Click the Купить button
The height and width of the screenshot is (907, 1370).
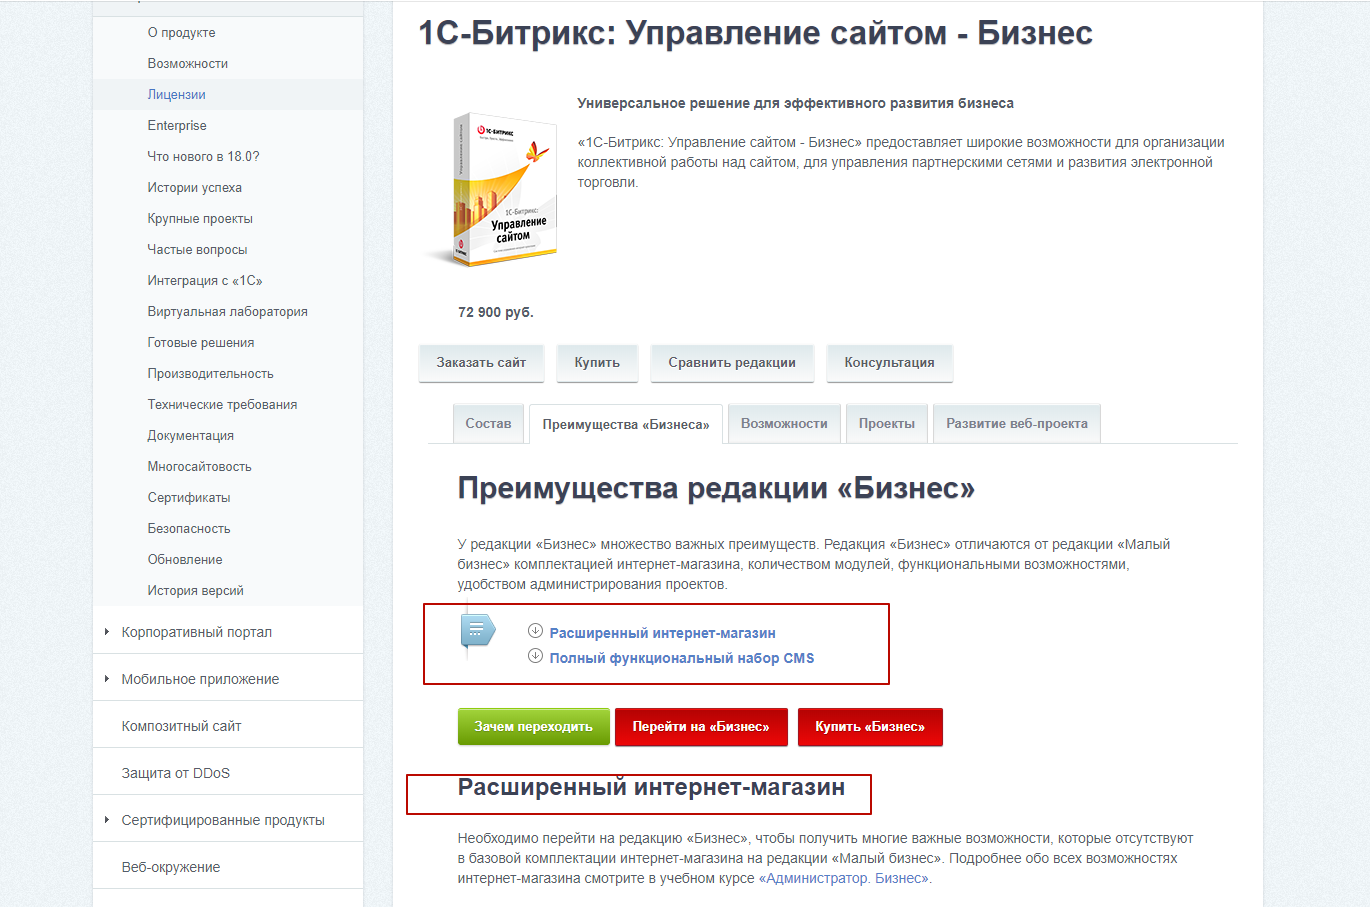(x=597, y=363)
